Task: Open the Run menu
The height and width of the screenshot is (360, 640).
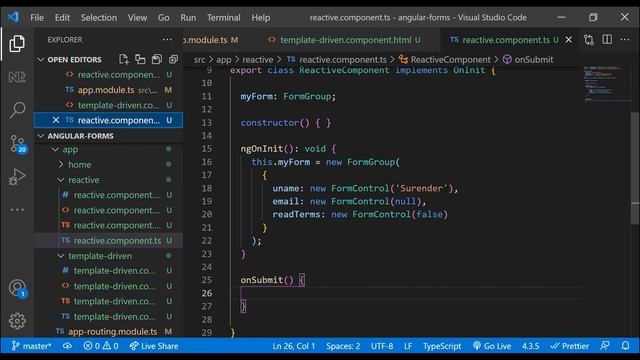Action: (188, 18)
